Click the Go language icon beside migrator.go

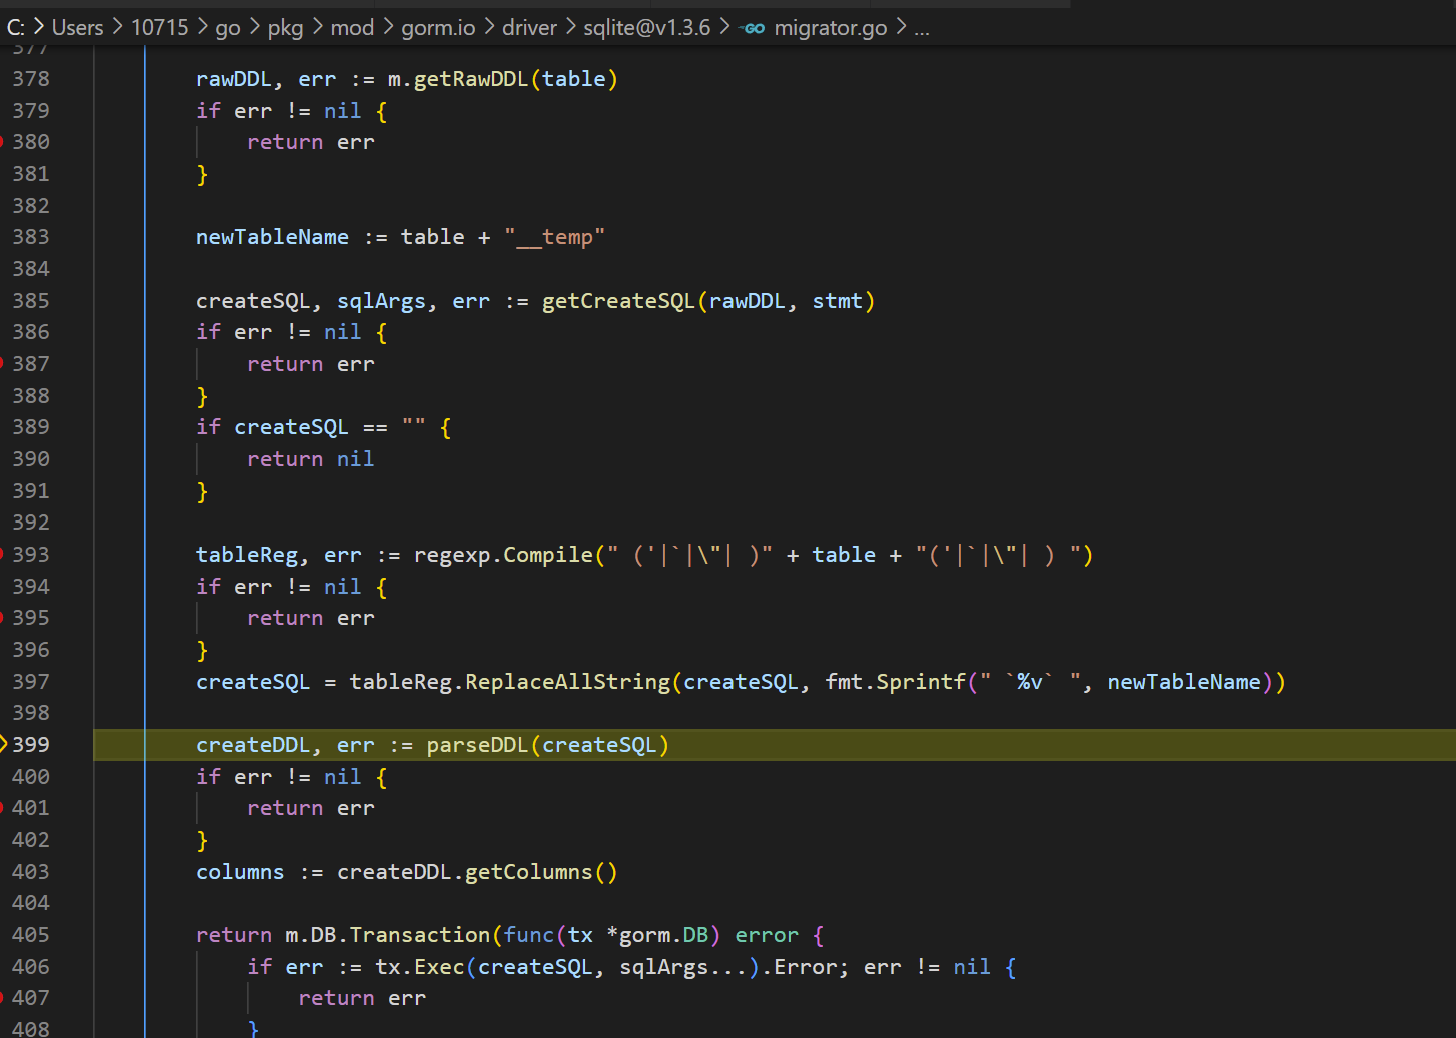[752, 27]
